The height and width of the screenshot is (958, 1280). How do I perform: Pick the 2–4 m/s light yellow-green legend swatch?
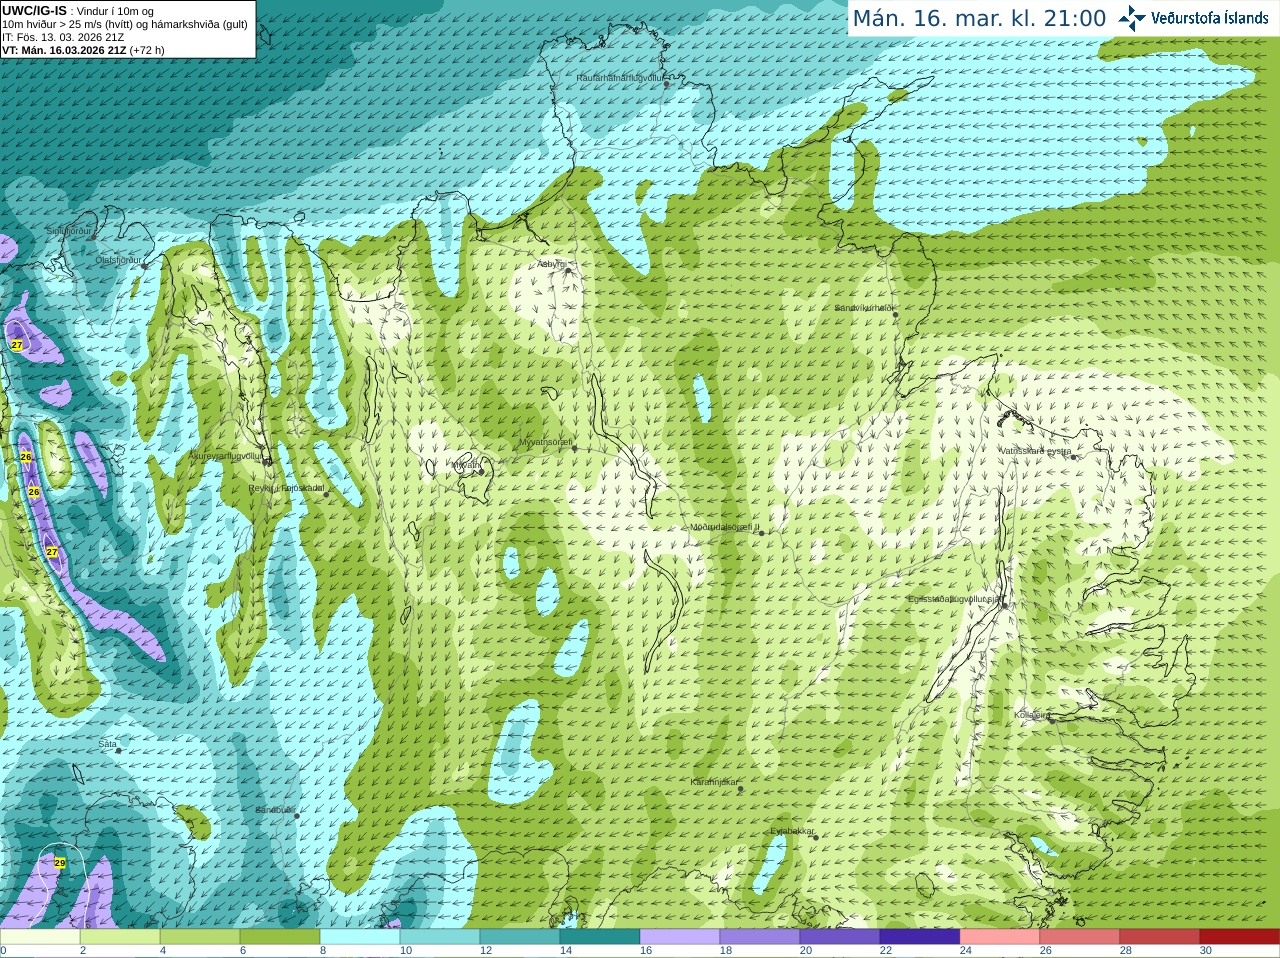pyautogui.click(x=120, y=937)
